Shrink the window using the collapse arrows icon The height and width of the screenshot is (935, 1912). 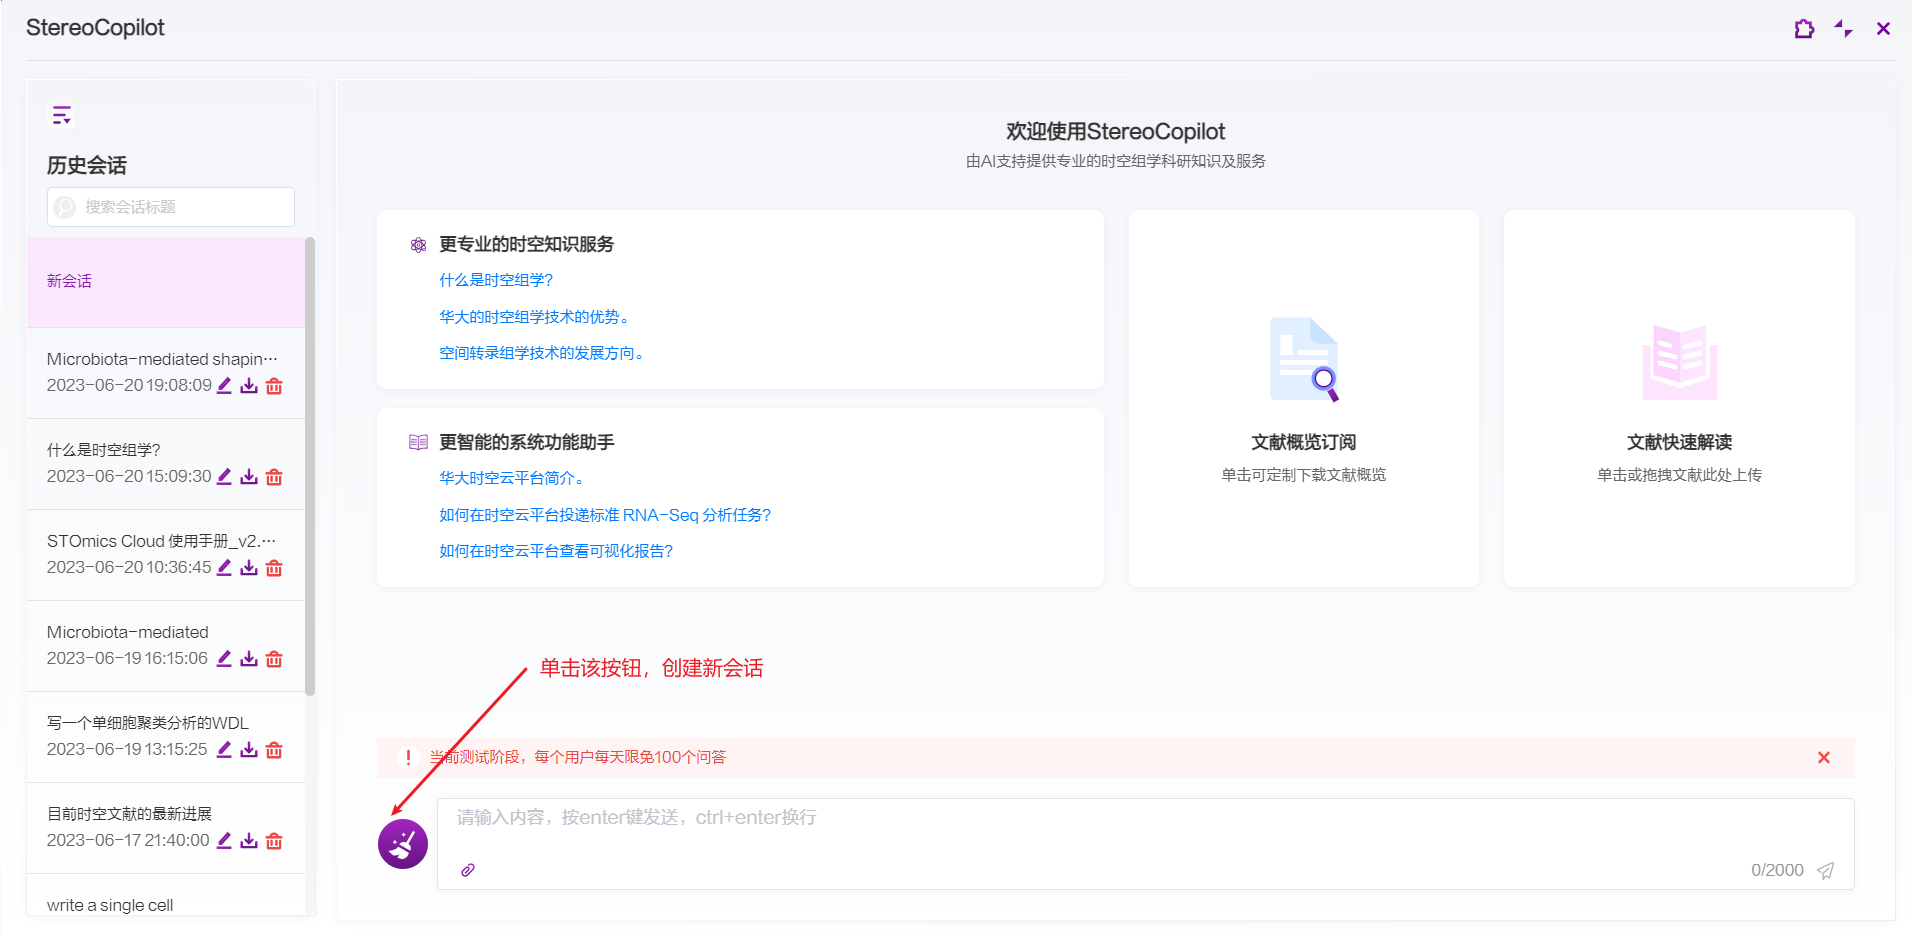tap(1843, 29)
